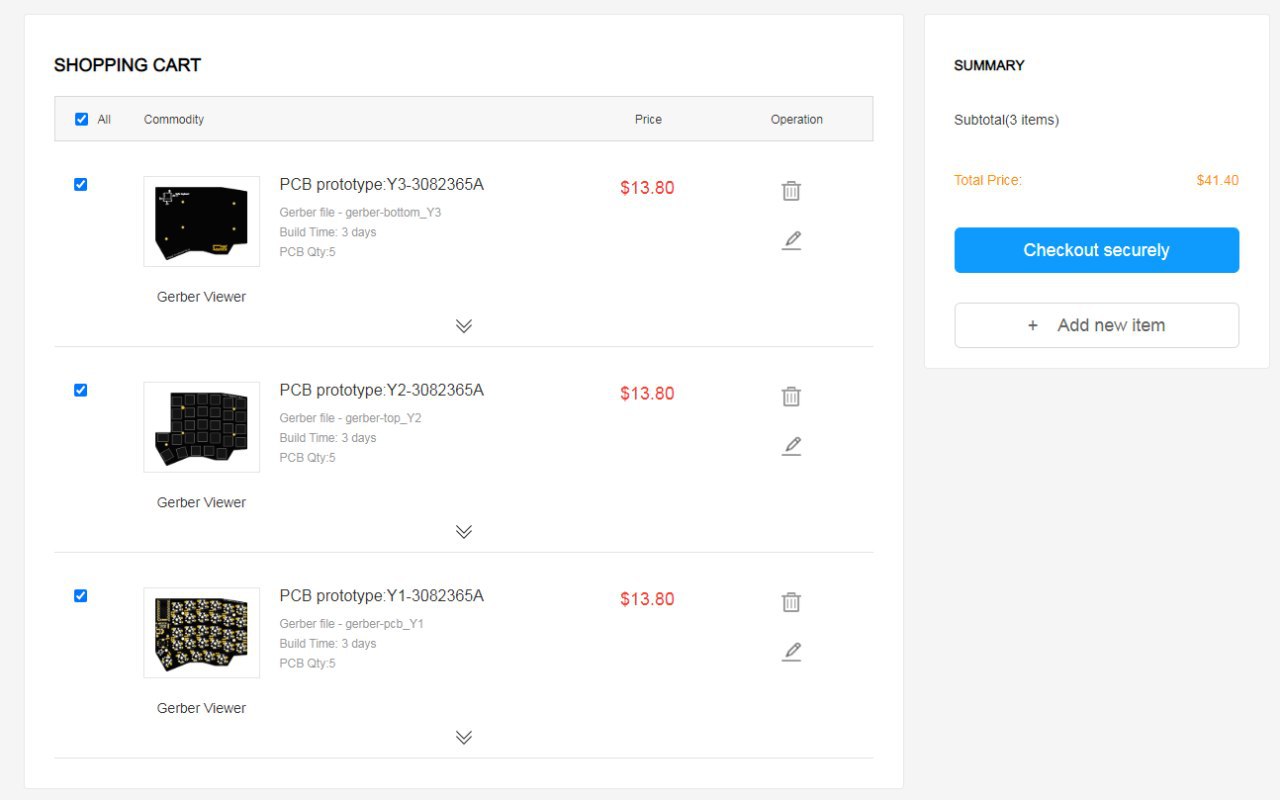Open Gerber Viewer for the Y1 board
This screenshot has height=800, width=1280.
(201, 708)
